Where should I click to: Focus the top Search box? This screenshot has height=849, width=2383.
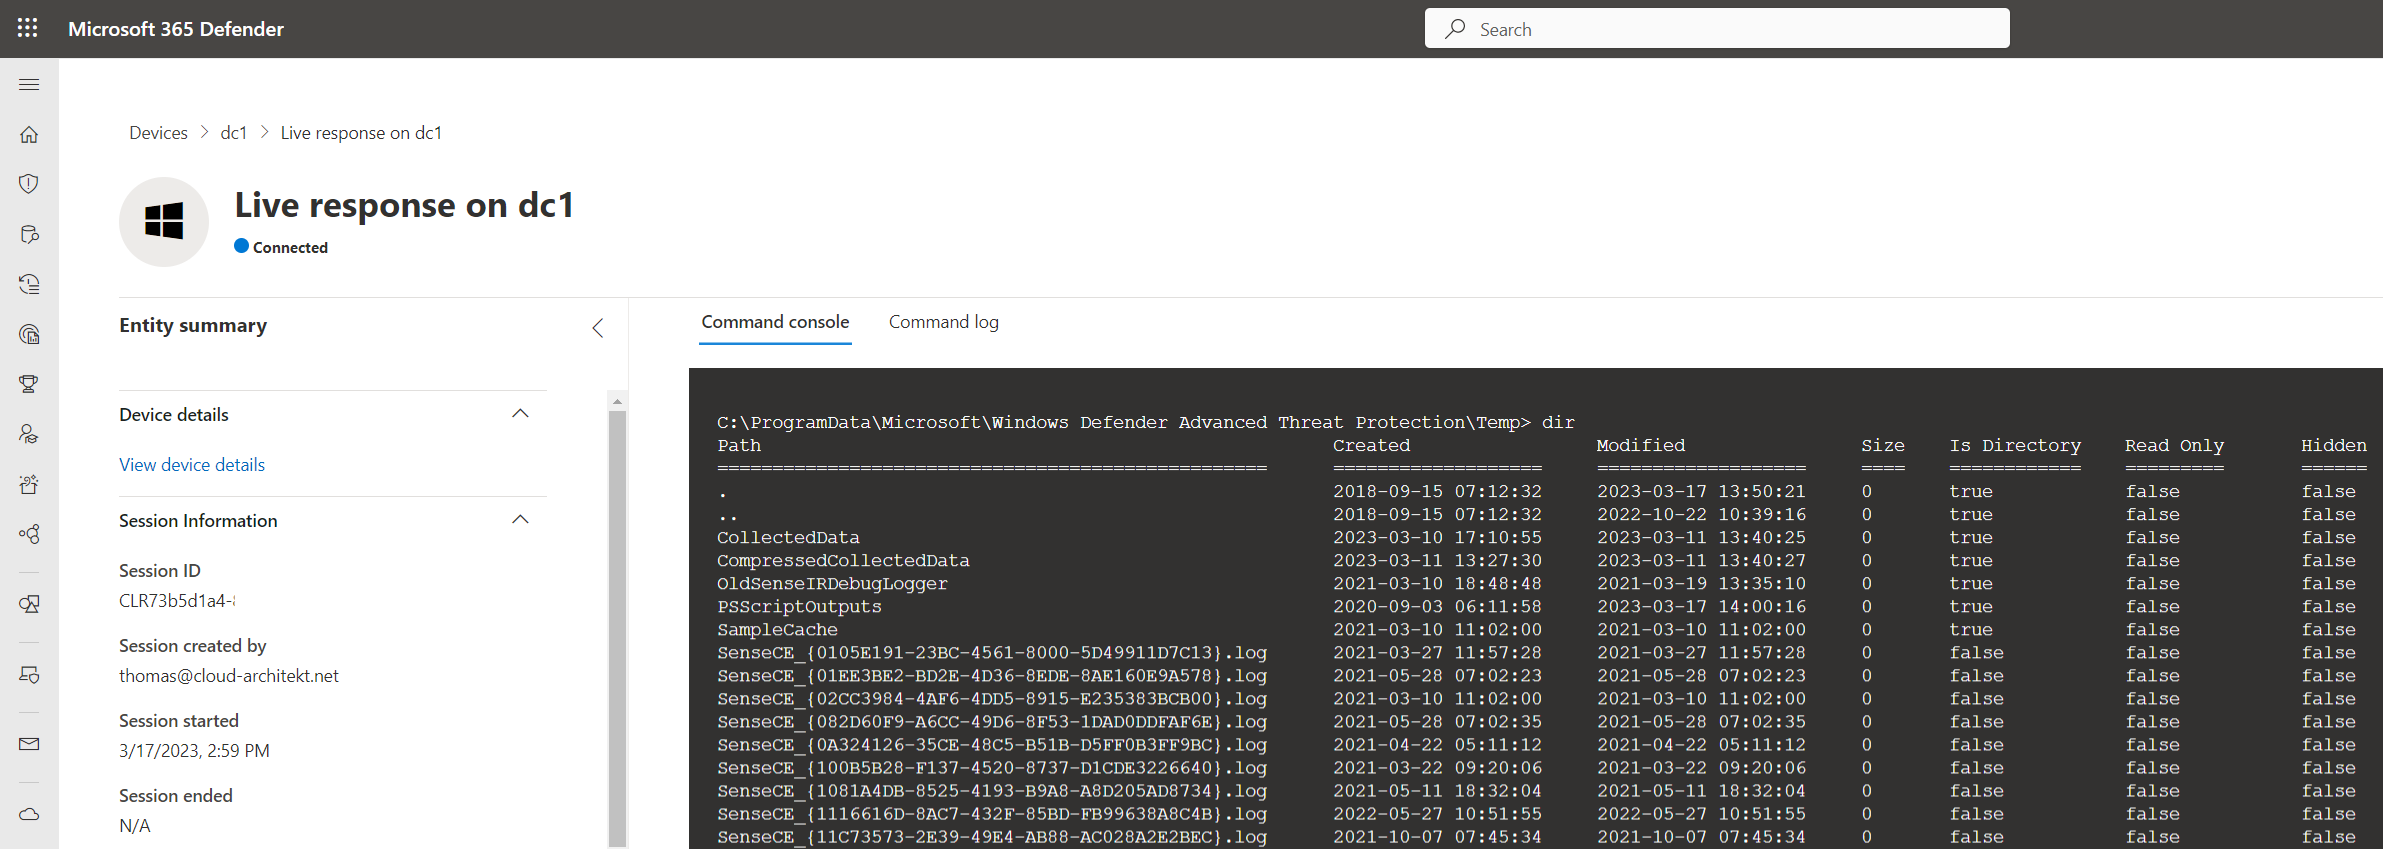pos(1717,29)
